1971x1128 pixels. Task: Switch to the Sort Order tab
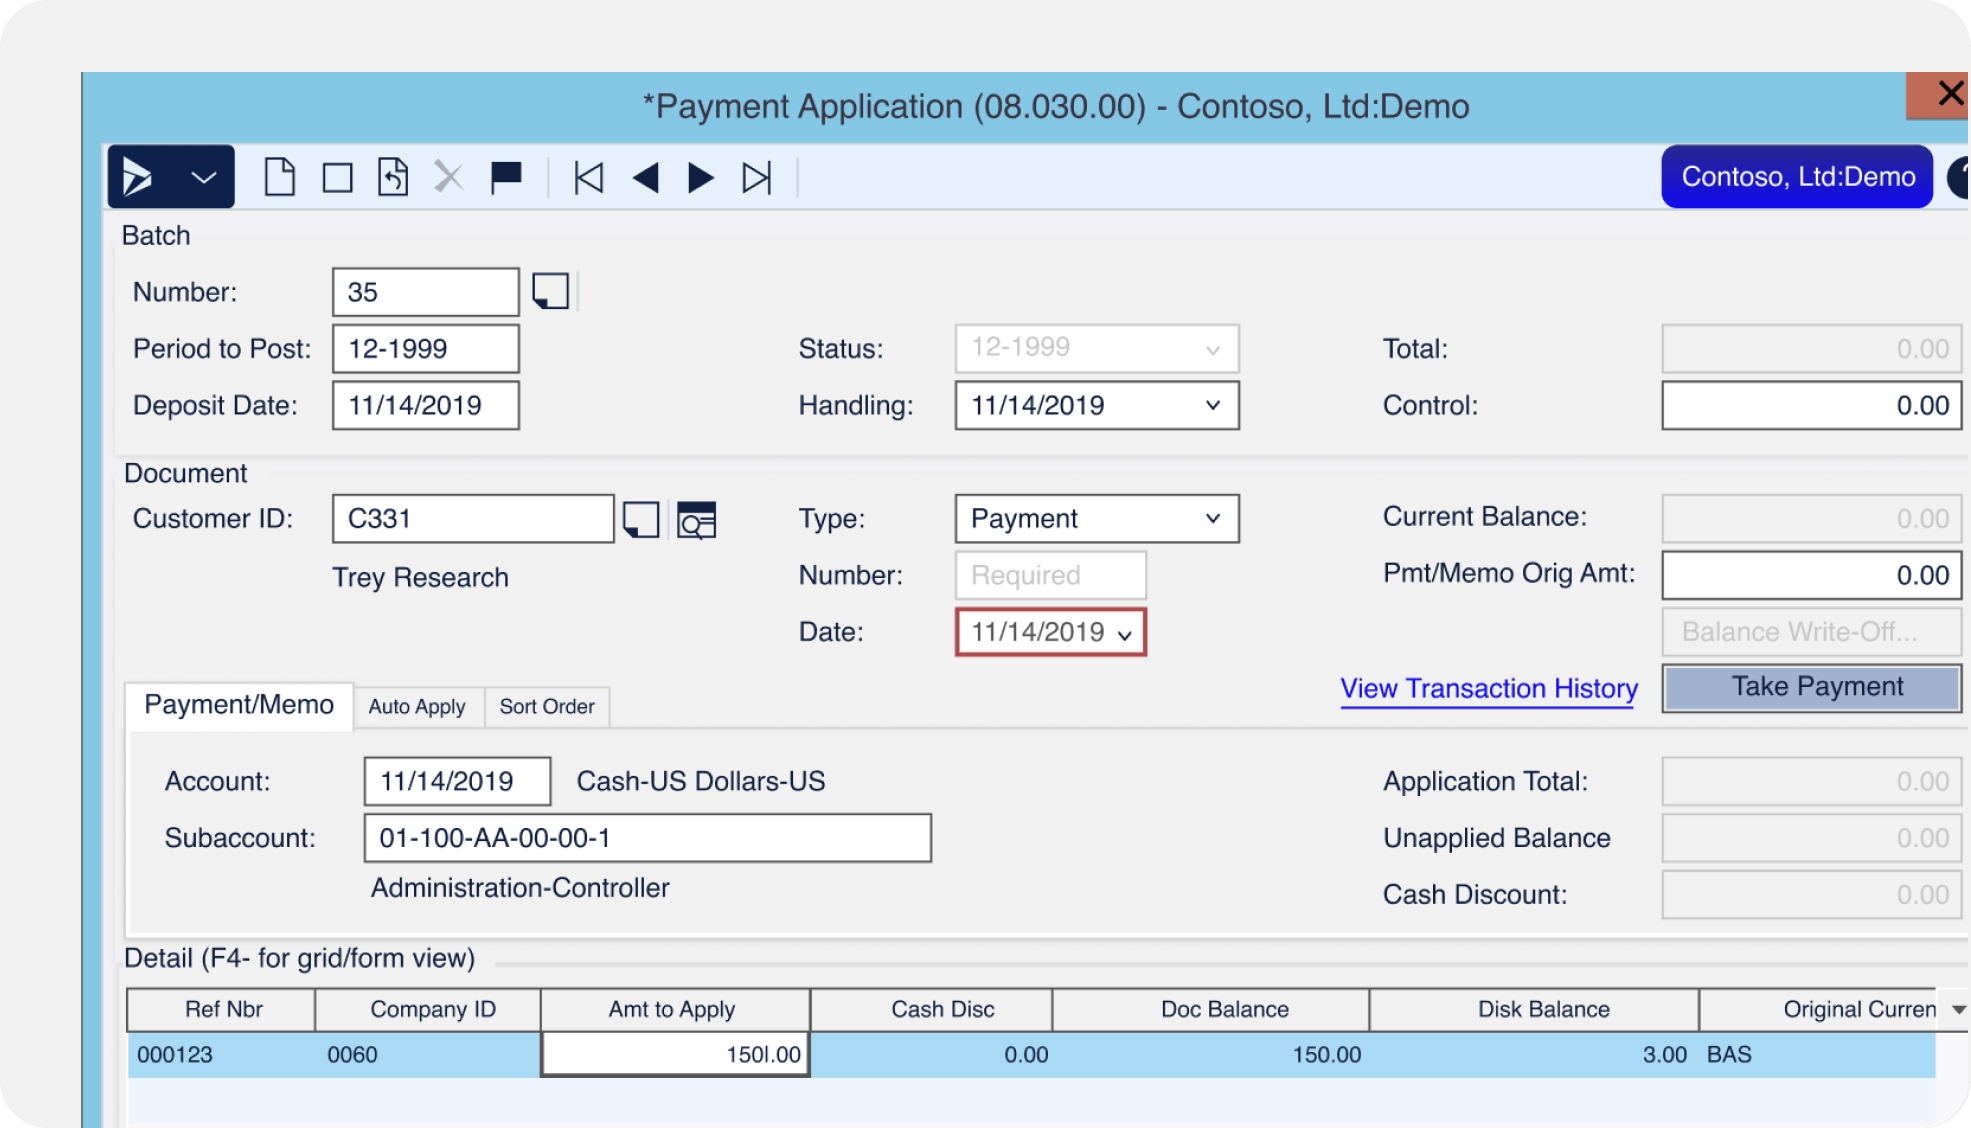[547, 707]
